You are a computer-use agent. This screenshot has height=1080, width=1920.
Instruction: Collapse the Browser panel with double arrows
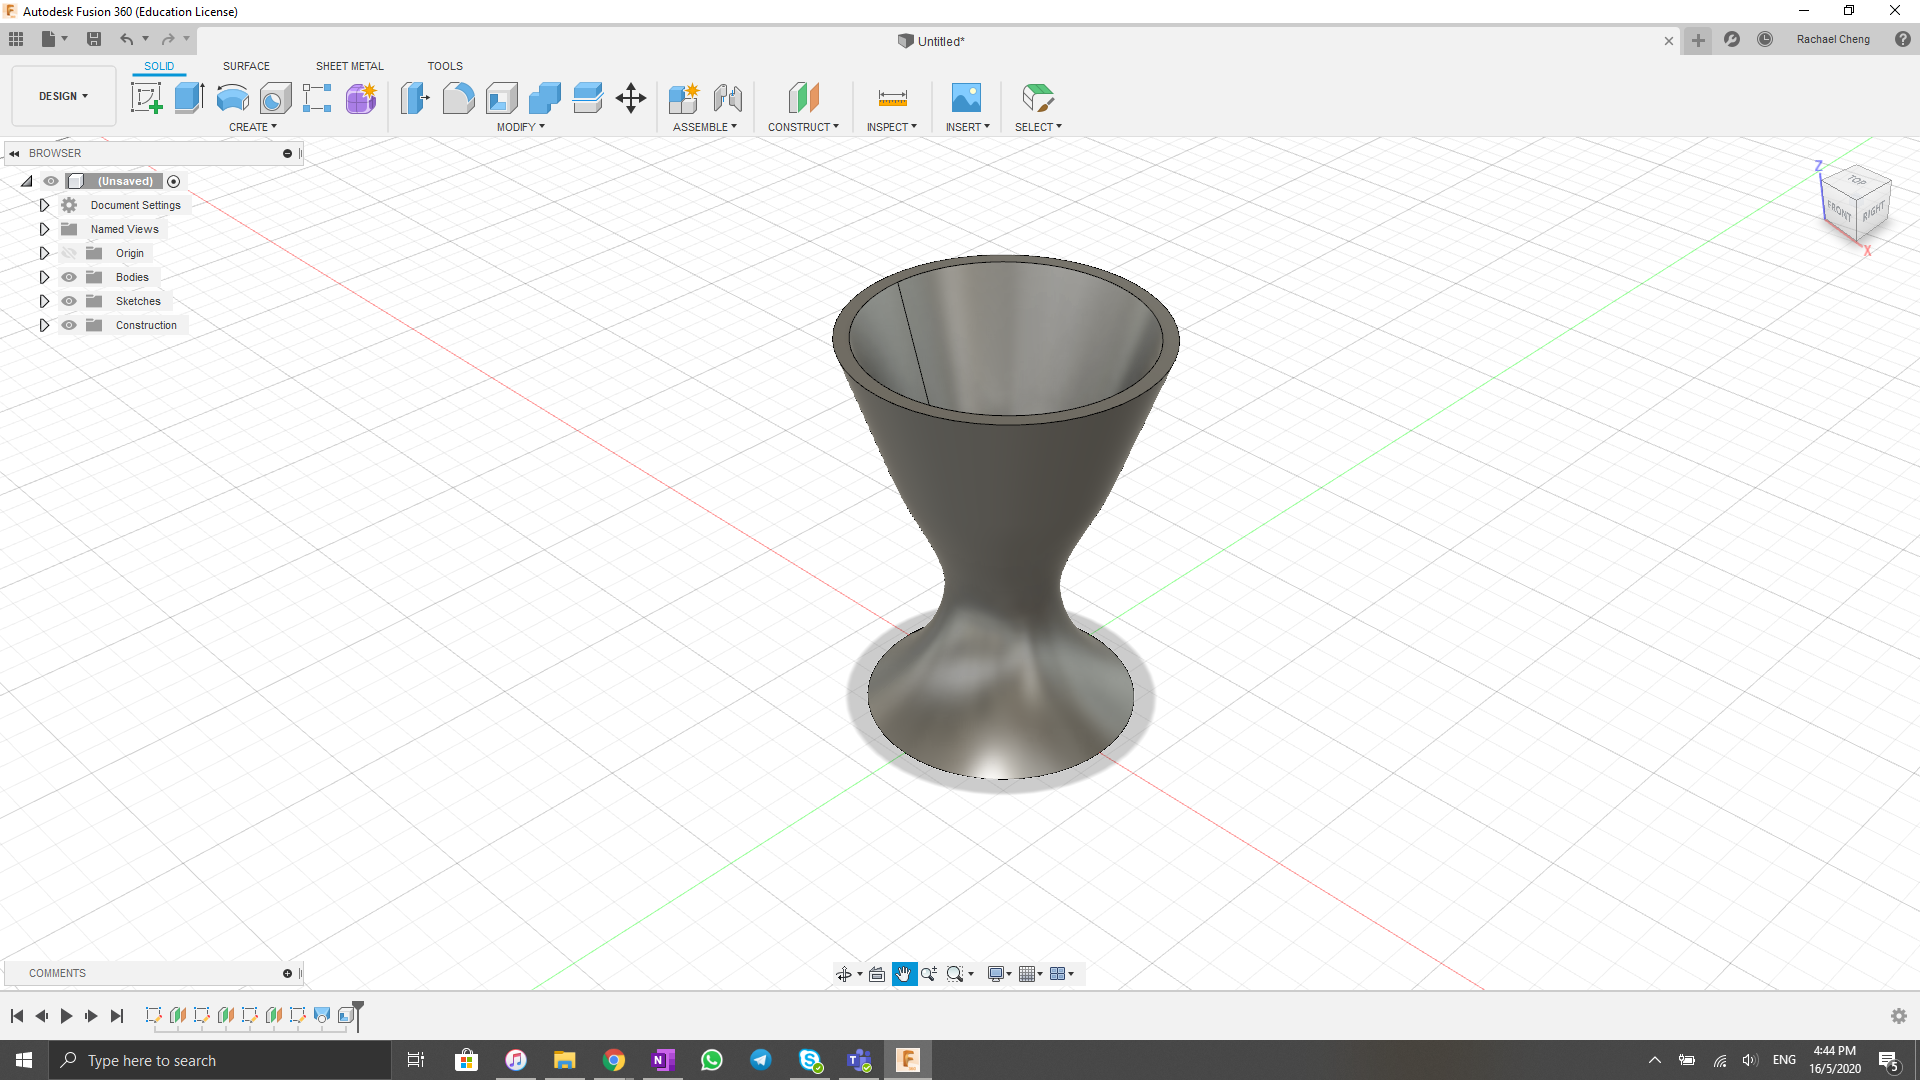coord(14,153)
